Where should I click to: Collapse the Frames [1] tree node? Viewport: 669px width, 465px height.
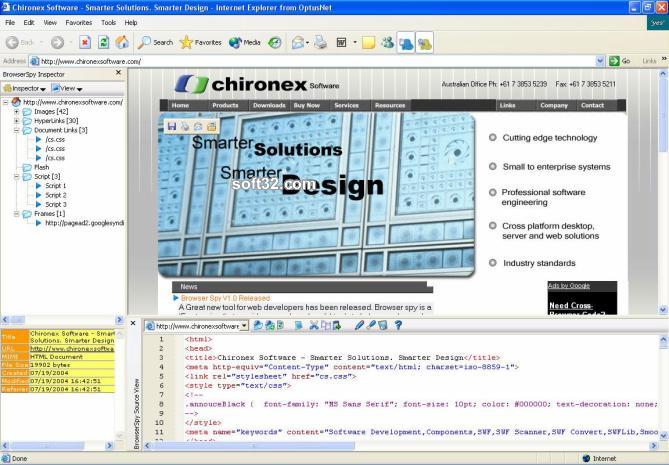point(17,214)
